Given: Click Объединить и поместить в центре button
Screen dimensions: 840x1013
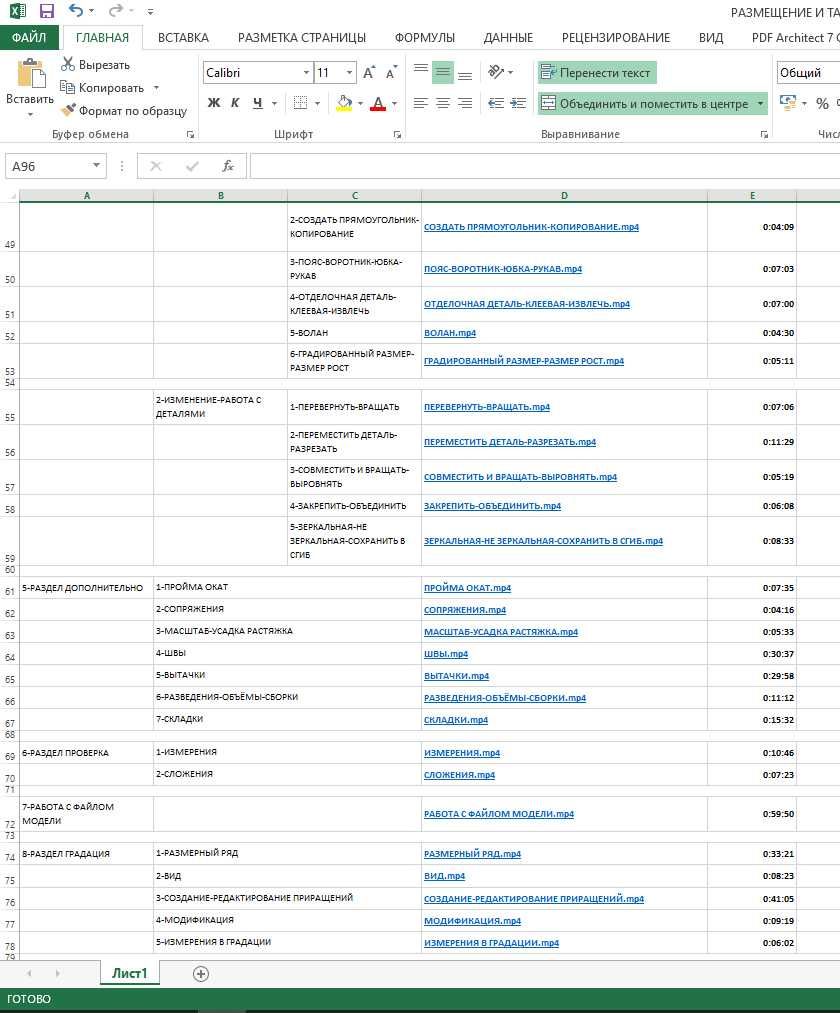Looking at the screenshot, I should pos(645,103).
